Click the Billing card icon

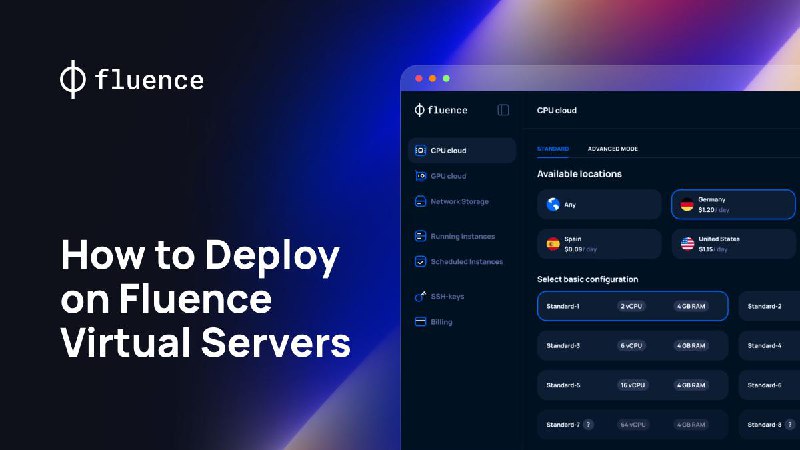(x=420, y=322)
